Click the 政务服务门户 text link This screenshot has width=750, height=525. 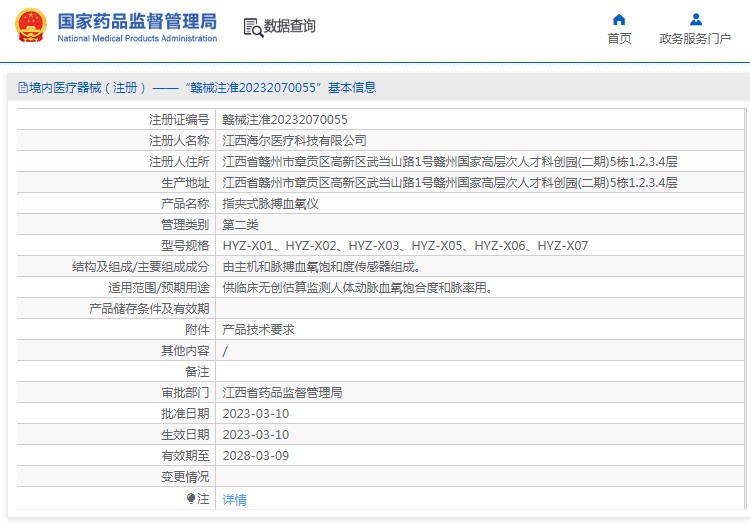pyautogui.click(x=695, y=39)
